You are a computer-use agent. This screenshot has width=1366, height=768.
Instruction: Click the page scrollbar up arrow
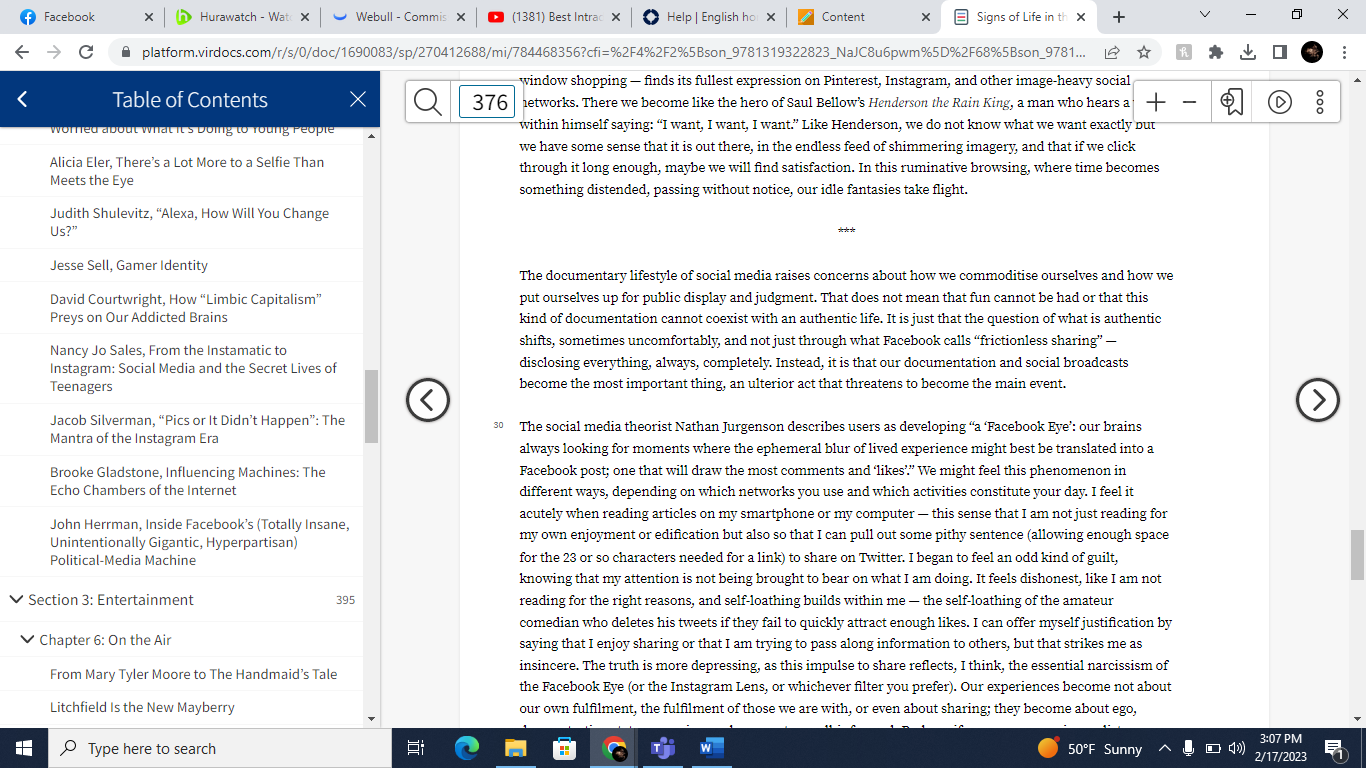1357,79
